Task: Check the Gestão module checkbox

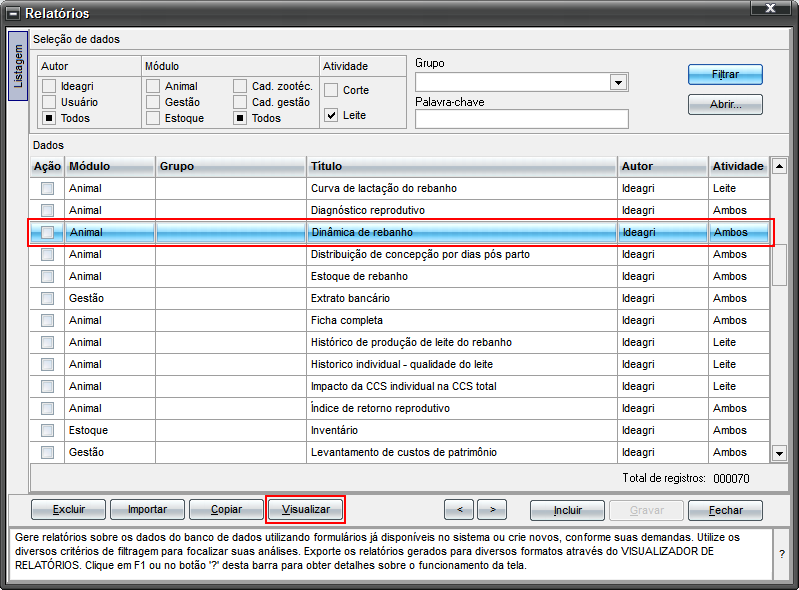Action: coord(152,102)
